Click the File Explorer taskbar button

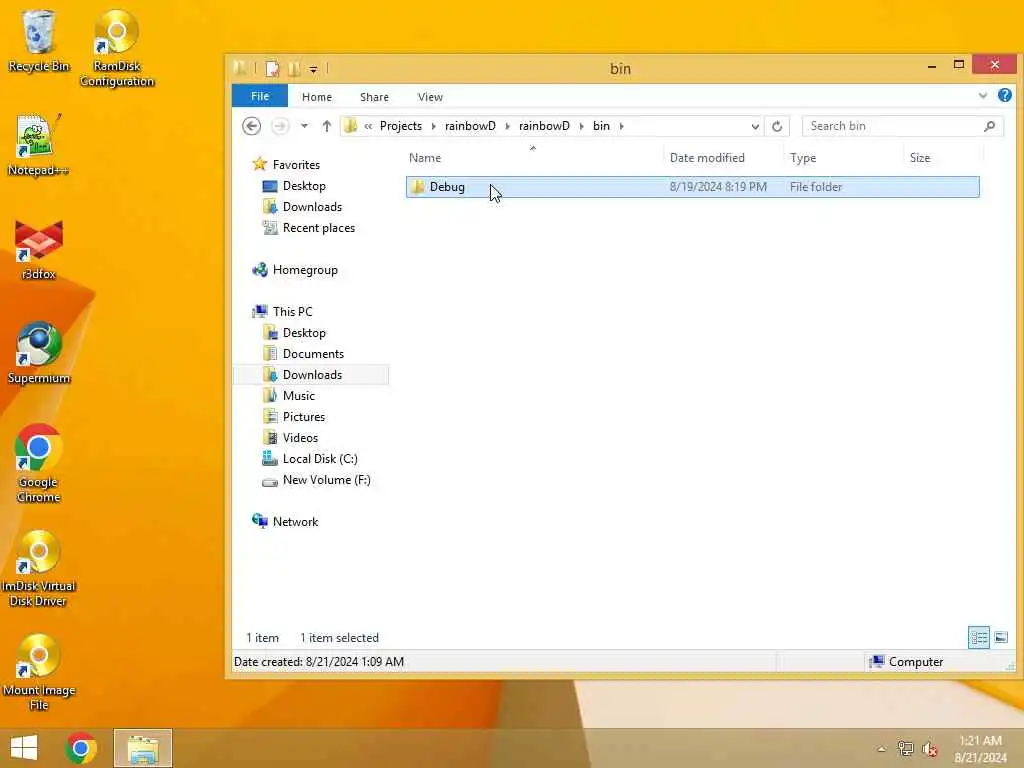click(x=143, y=748)
